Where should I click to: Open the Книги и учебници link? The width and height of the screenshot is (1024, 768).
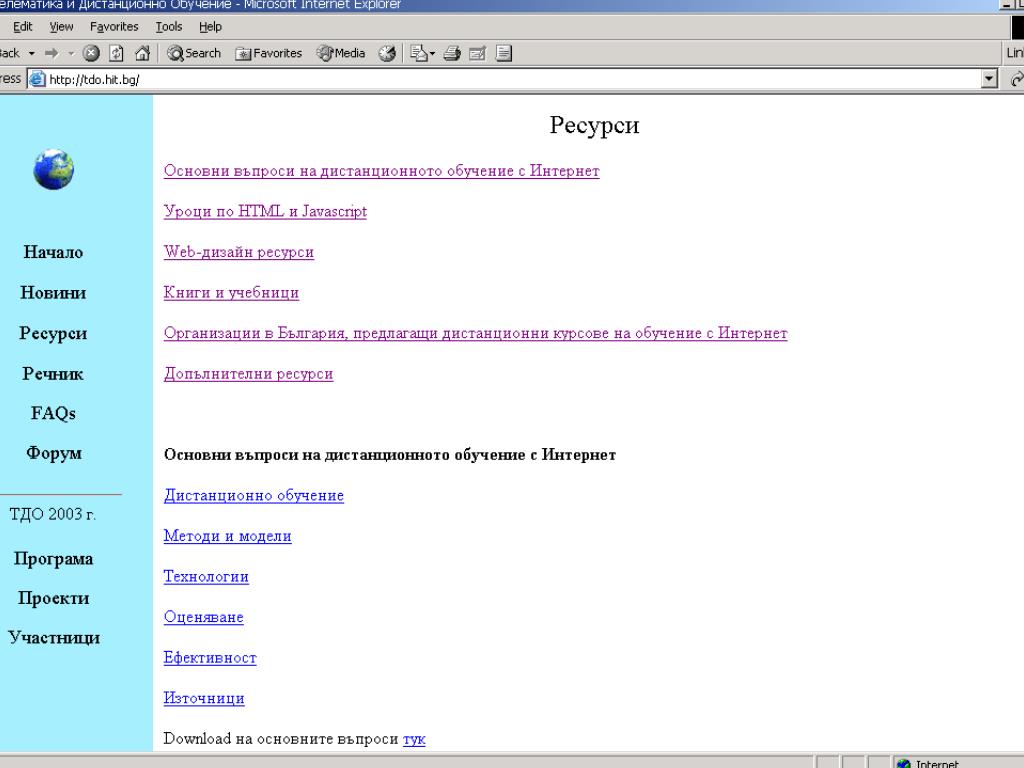coord(231,293)
